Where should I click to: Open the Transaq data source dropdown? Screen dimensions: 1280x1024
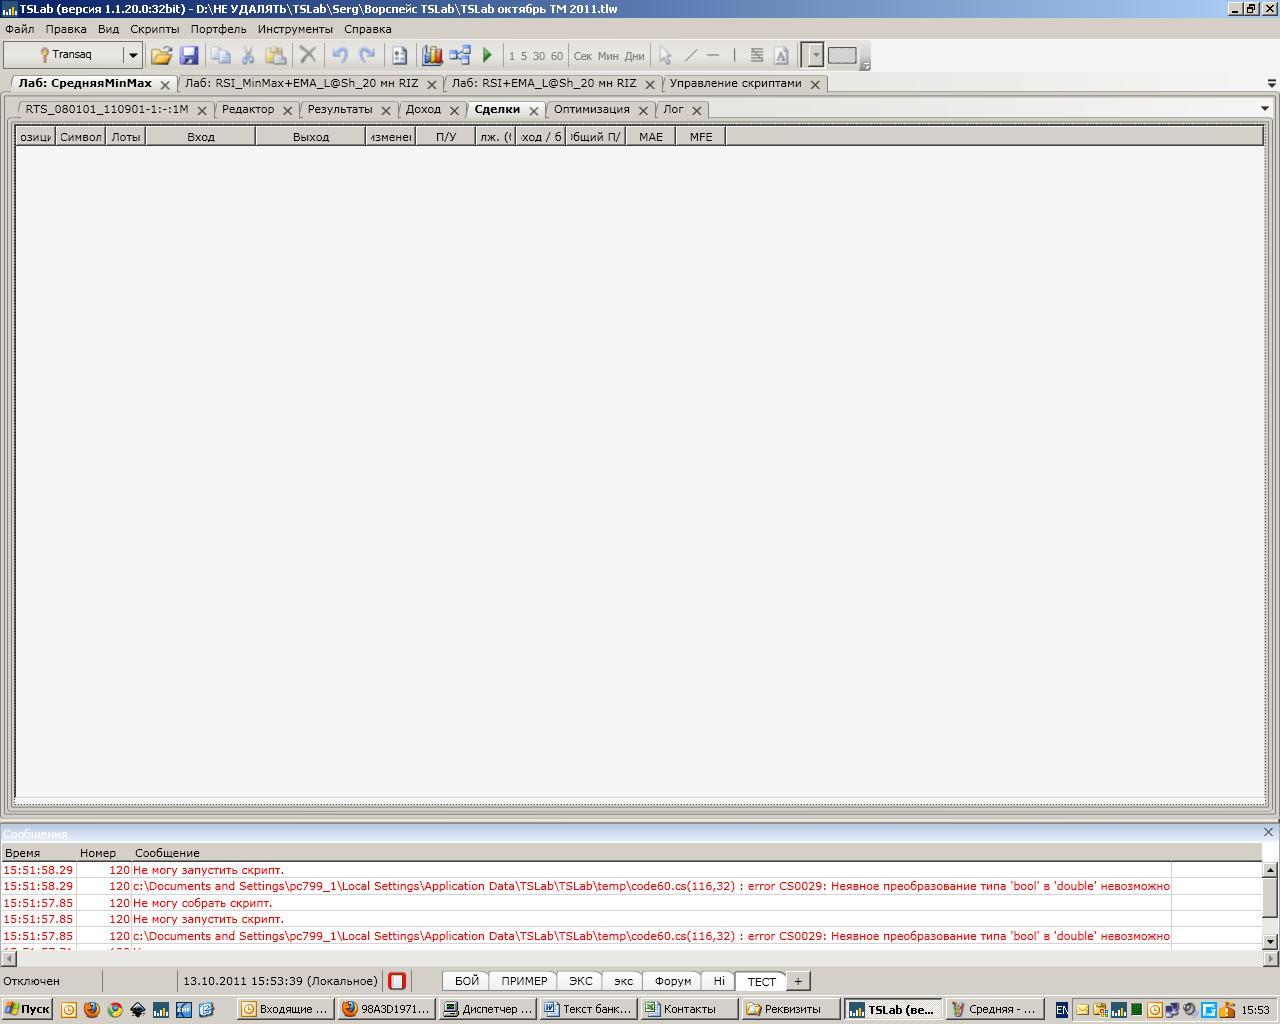pos(132,55)
